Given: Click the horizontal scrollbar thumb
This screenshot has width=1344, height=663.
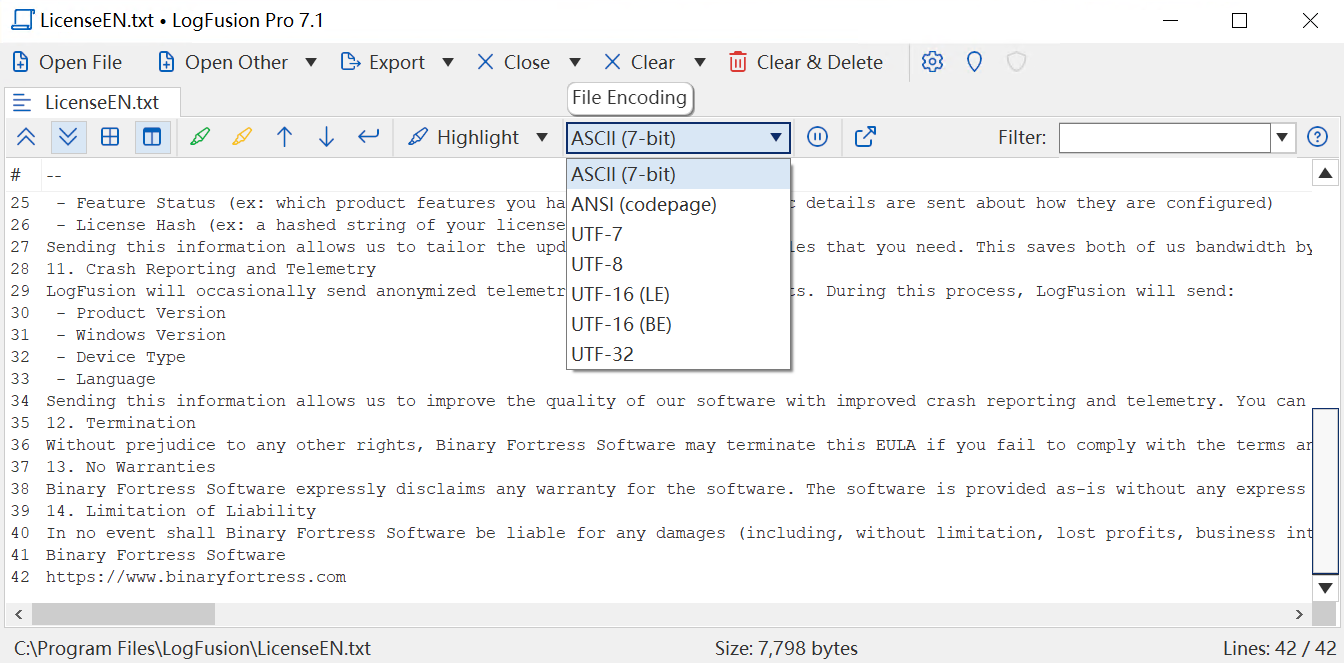Looking at the screenshot, I should coord(123,614).
